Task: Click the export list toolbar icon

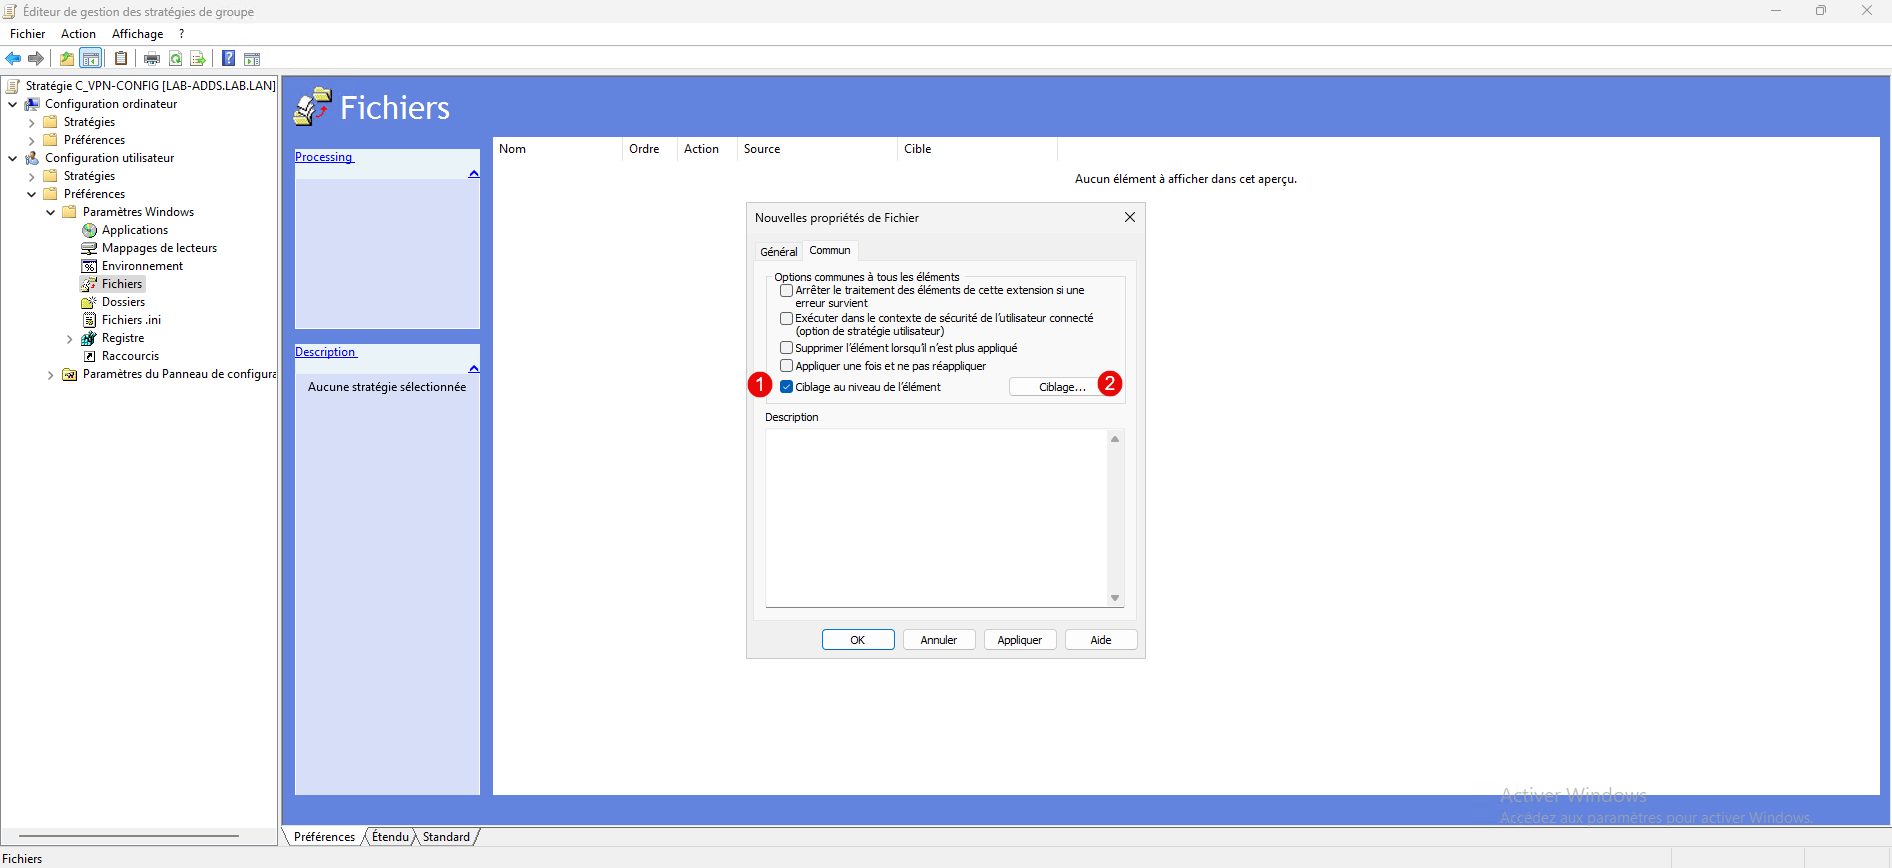Action: 198,59
